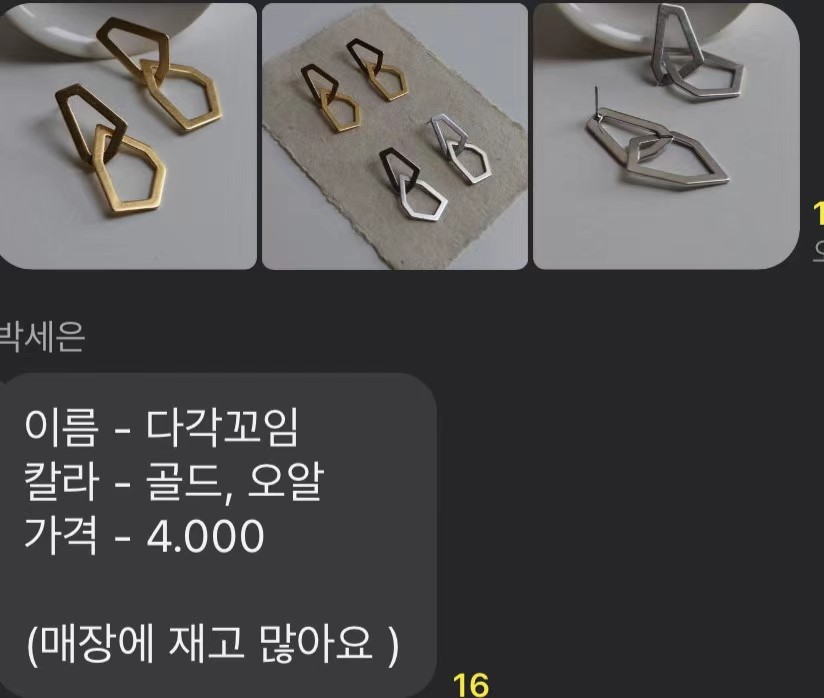
Task: Open the gold earrings photo thumbnail
Action: (128, 136)
